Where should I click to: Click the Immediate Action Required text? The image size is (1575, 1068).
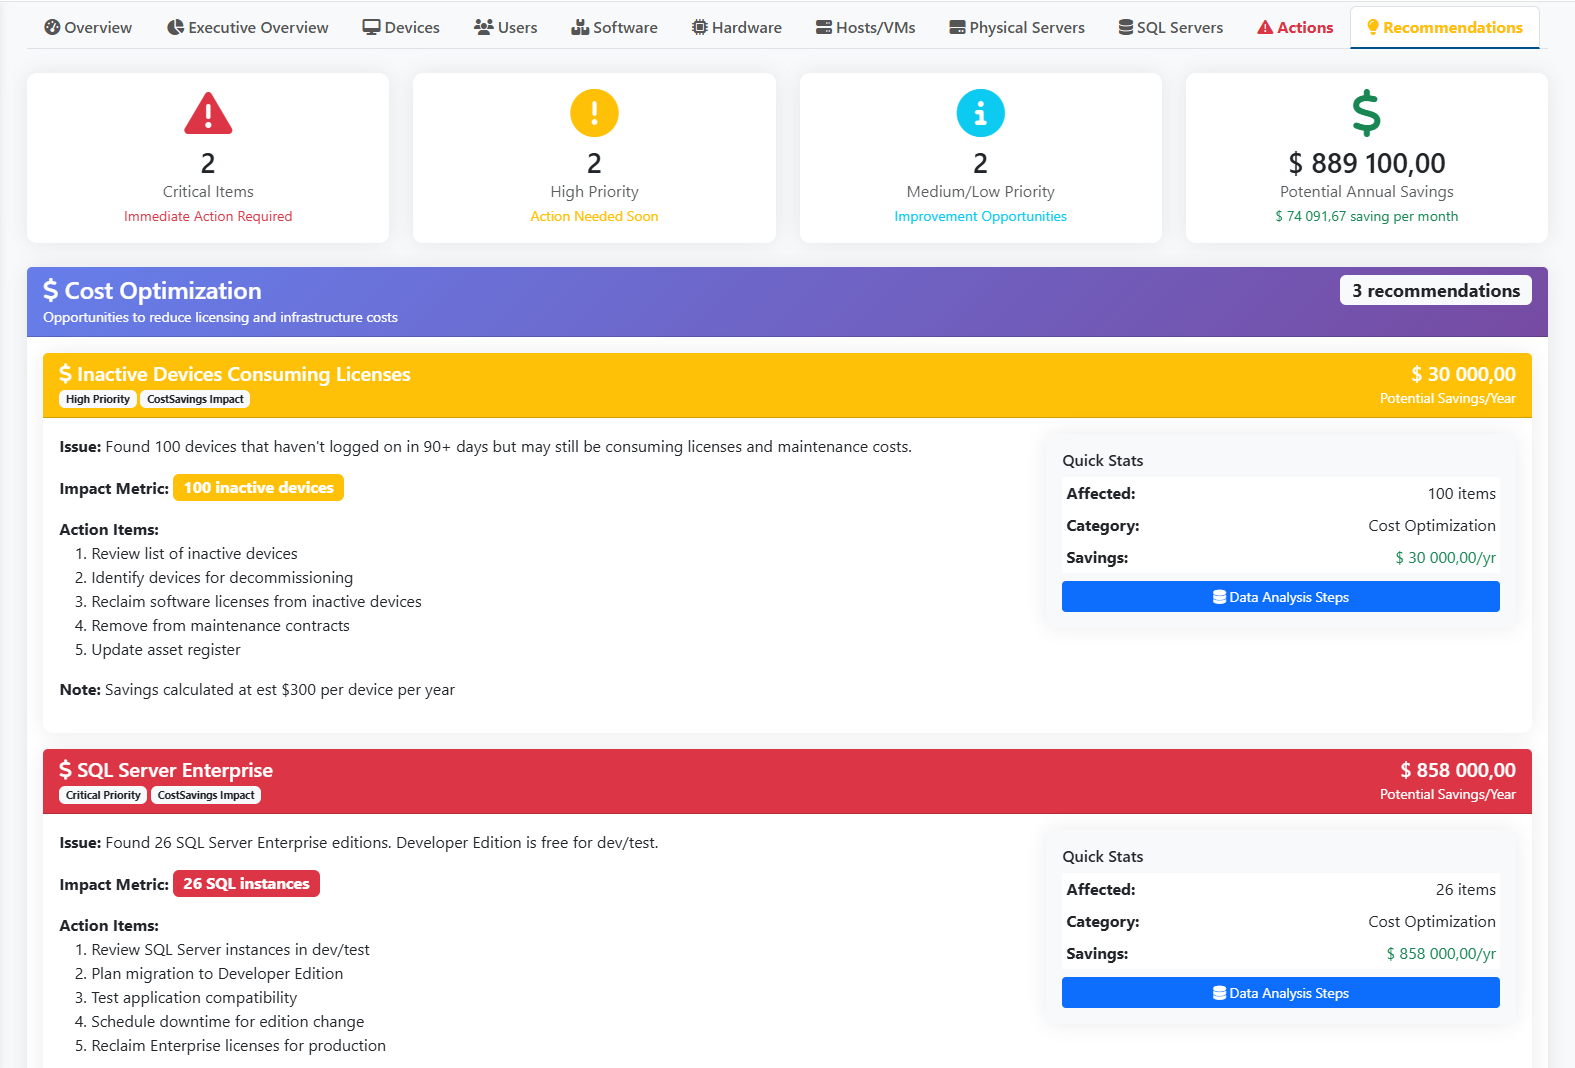pyautogui.click(x=208, y=216)
